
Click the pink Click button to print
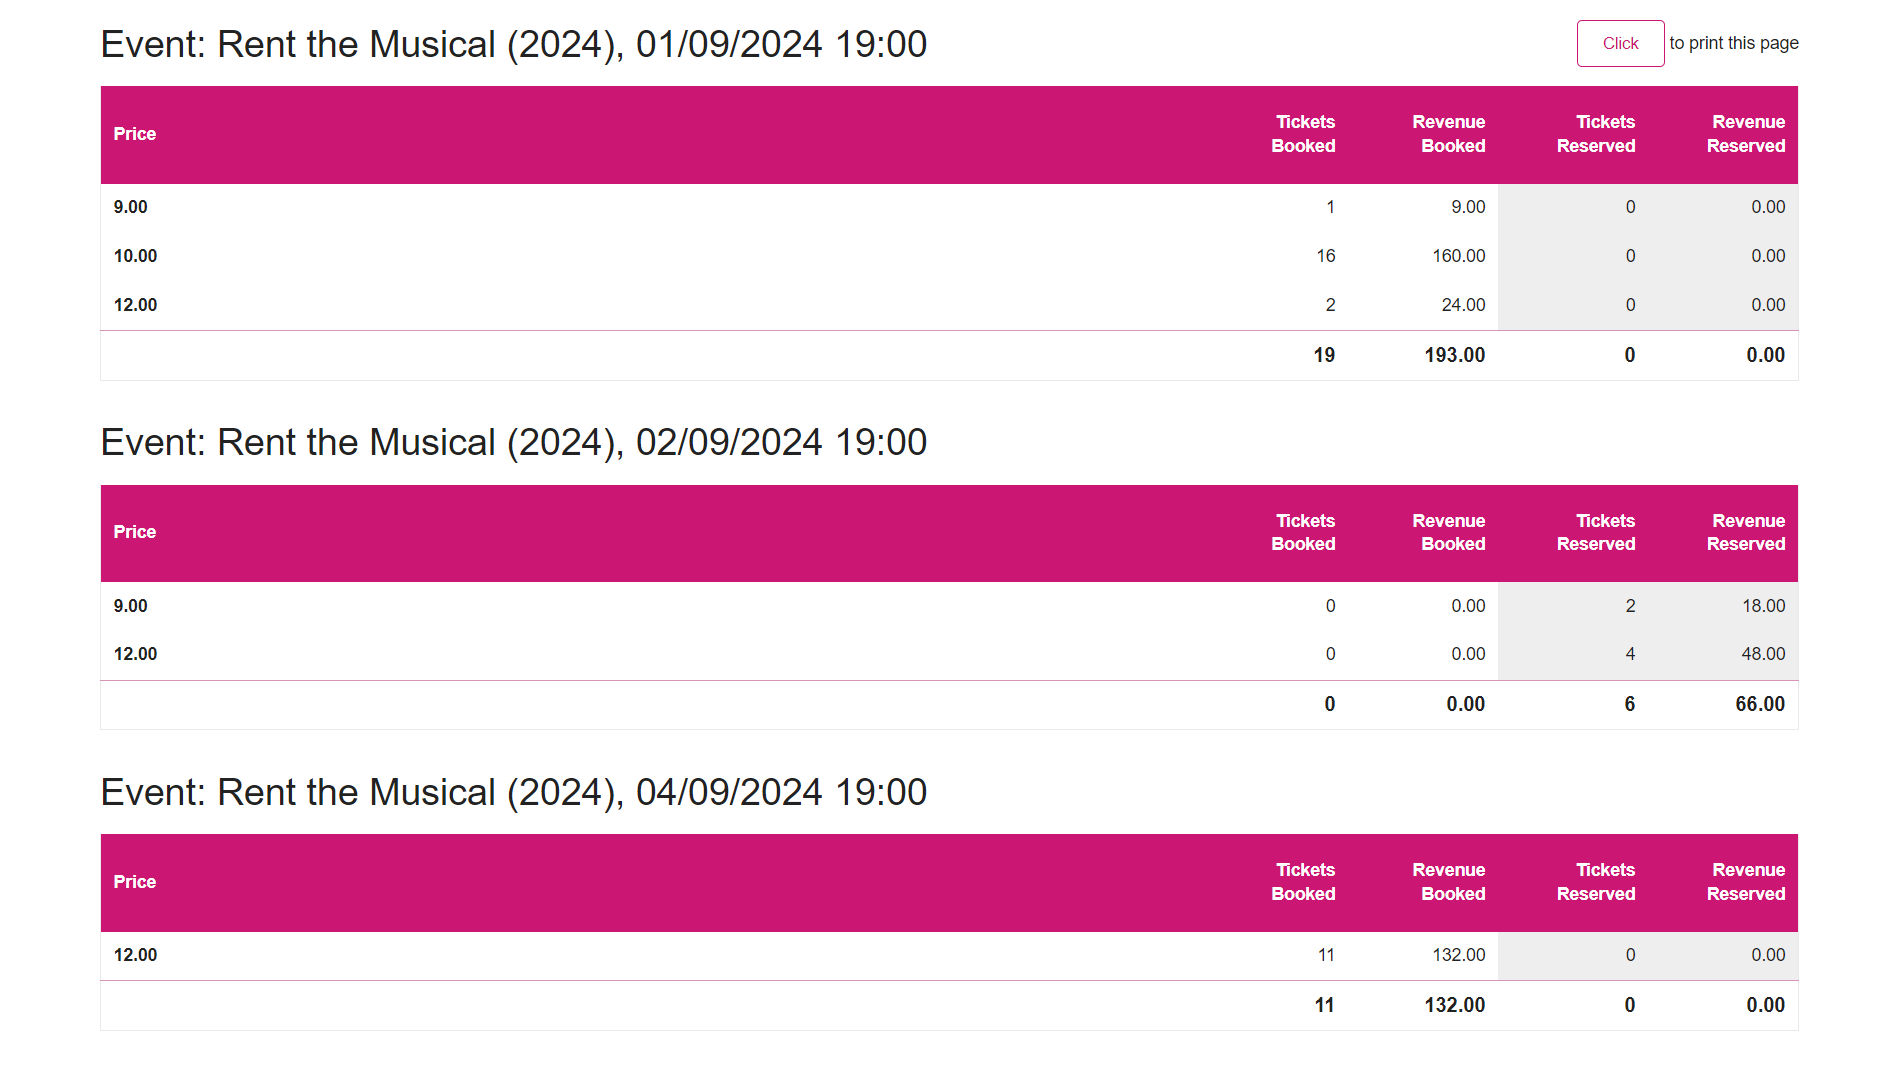pyautogui.click(x=1620, y=43)
